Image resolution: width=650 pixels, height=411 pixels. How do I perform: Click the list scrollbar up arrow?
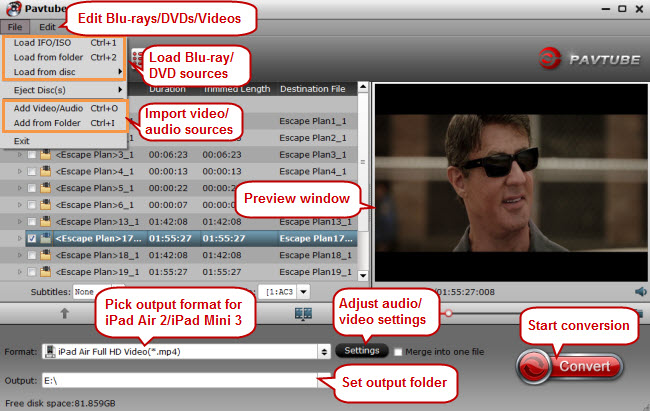[x=363, y=87]
